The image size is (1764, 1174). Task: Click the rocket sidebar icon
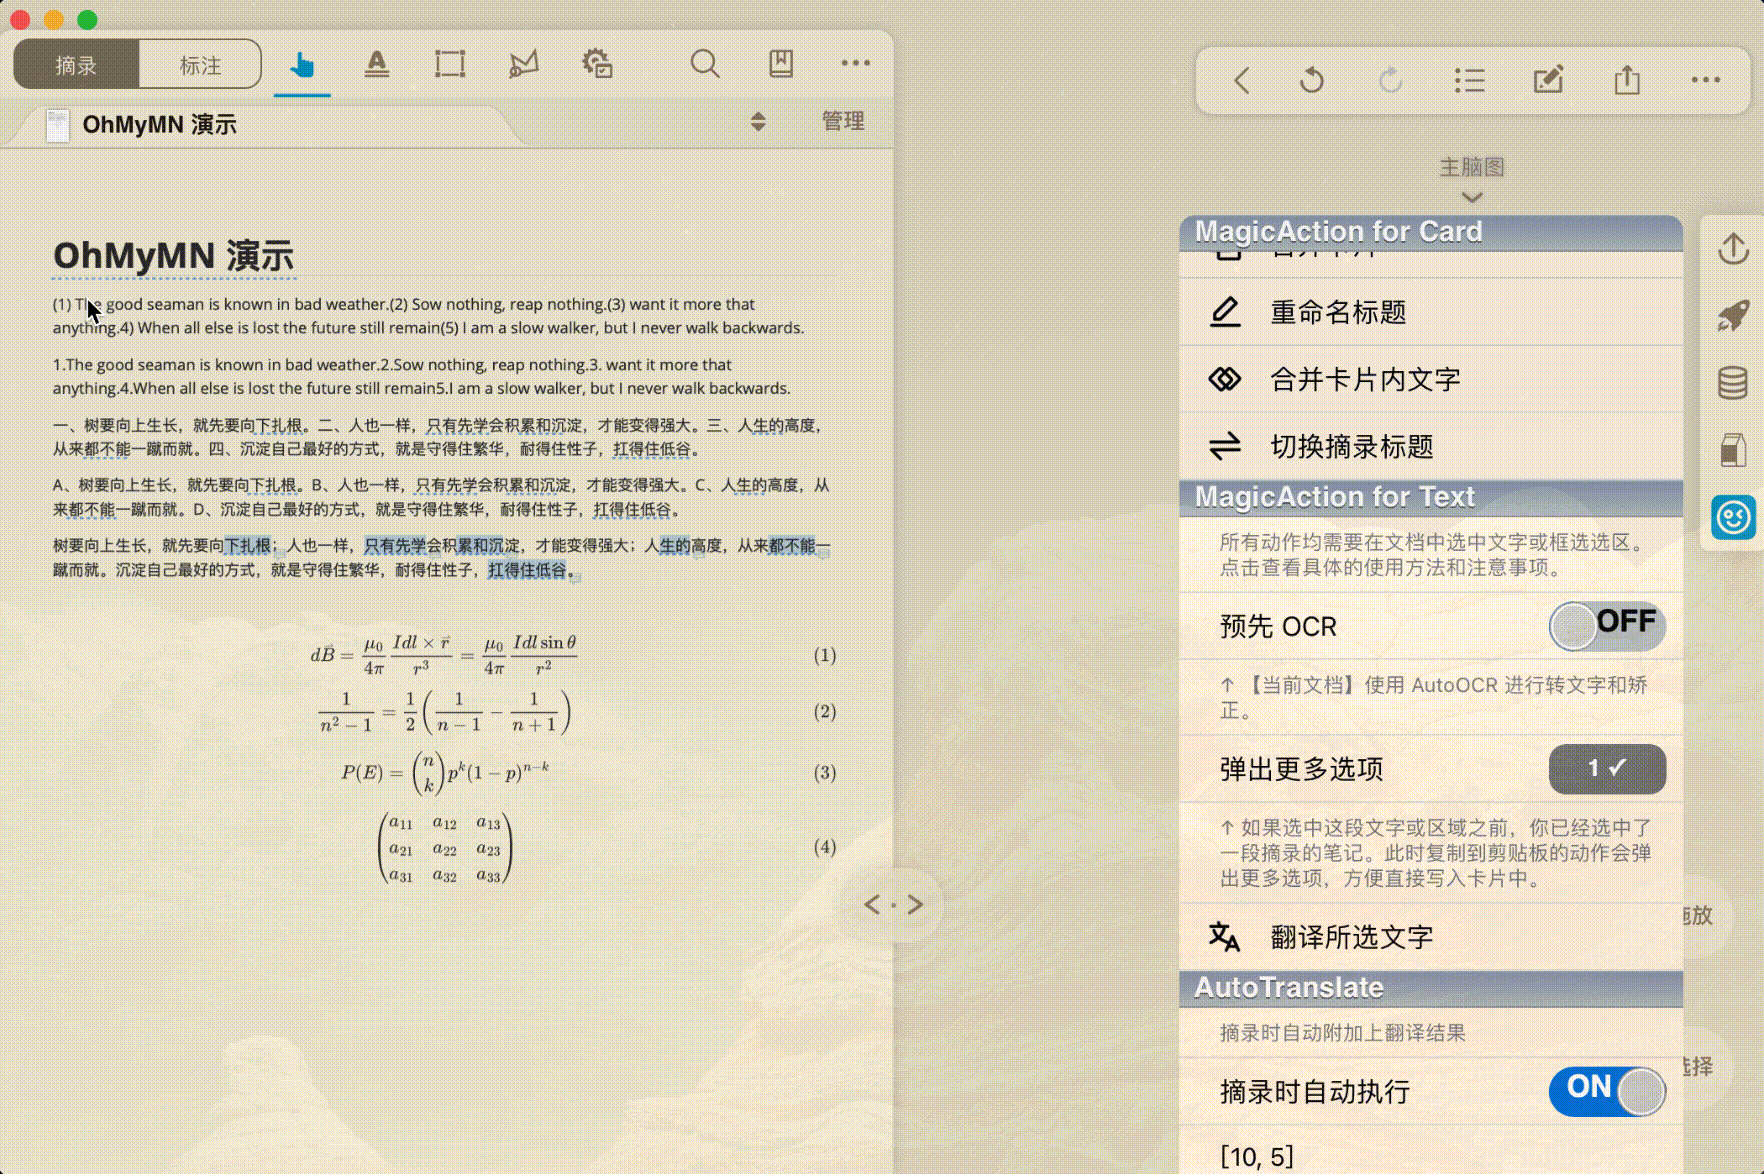(x=1733, y=316)
